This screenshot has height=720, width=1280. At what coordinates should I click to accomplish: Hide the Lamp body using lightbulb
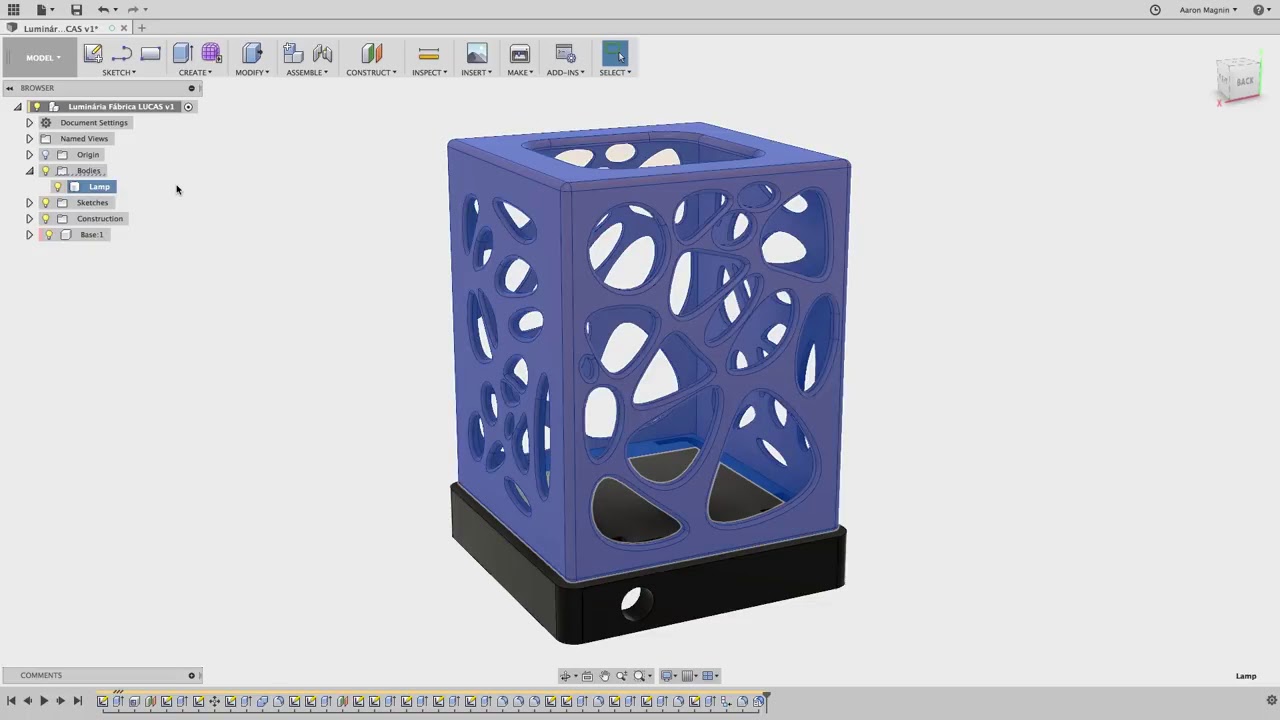tap(58, 187)
